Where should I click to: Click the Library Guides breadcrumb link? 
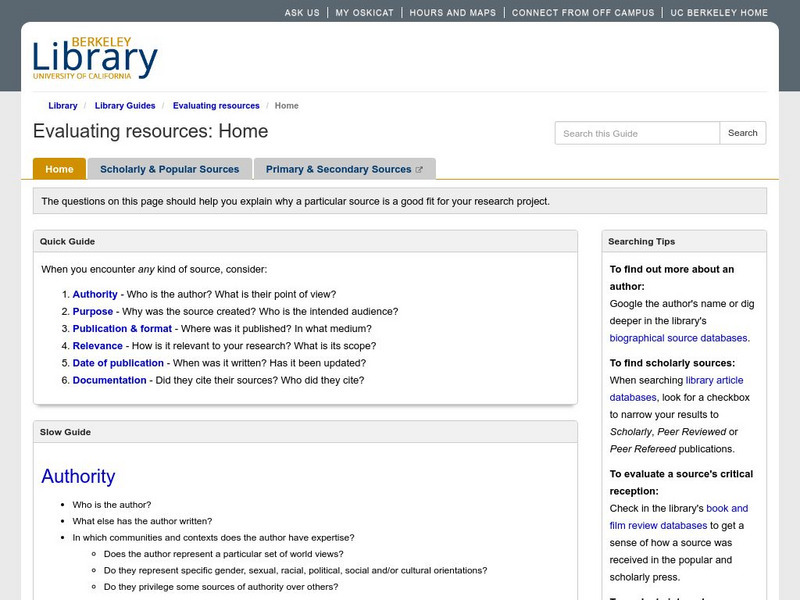(124, 105)
